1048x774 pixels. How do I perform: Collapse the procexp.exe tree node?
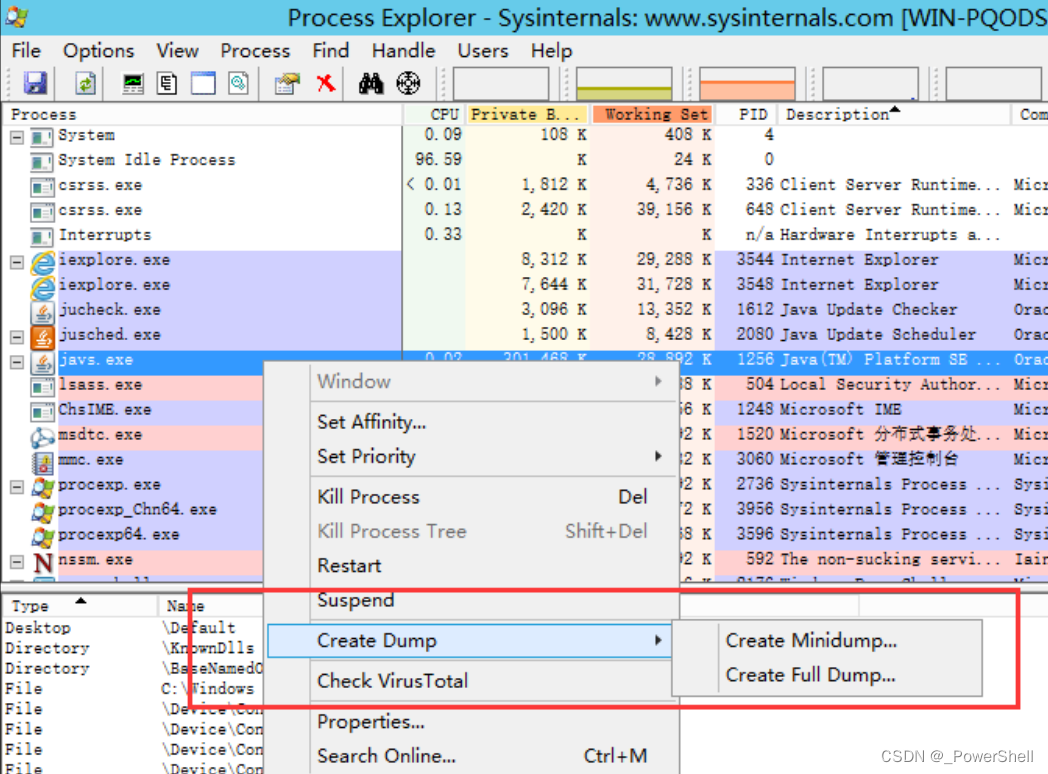tap(17, 487)
